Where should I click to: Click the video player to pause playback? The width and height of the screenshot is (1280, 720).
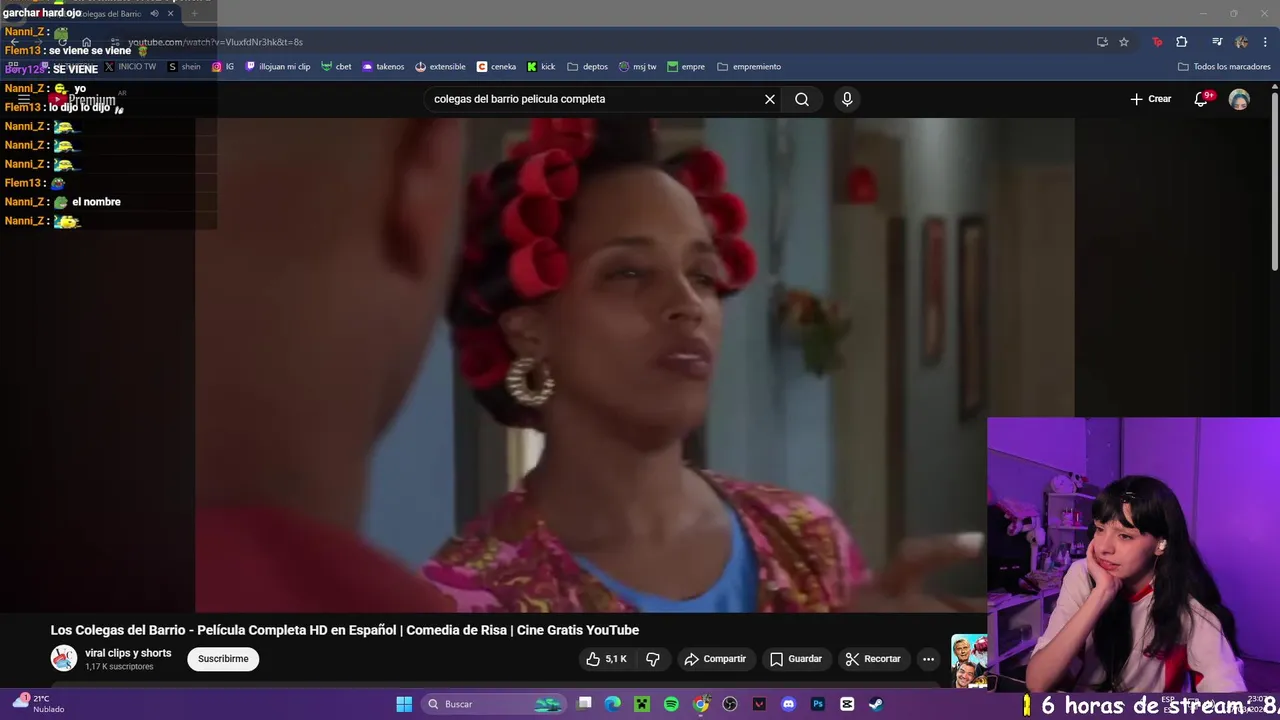pos(635,365)
